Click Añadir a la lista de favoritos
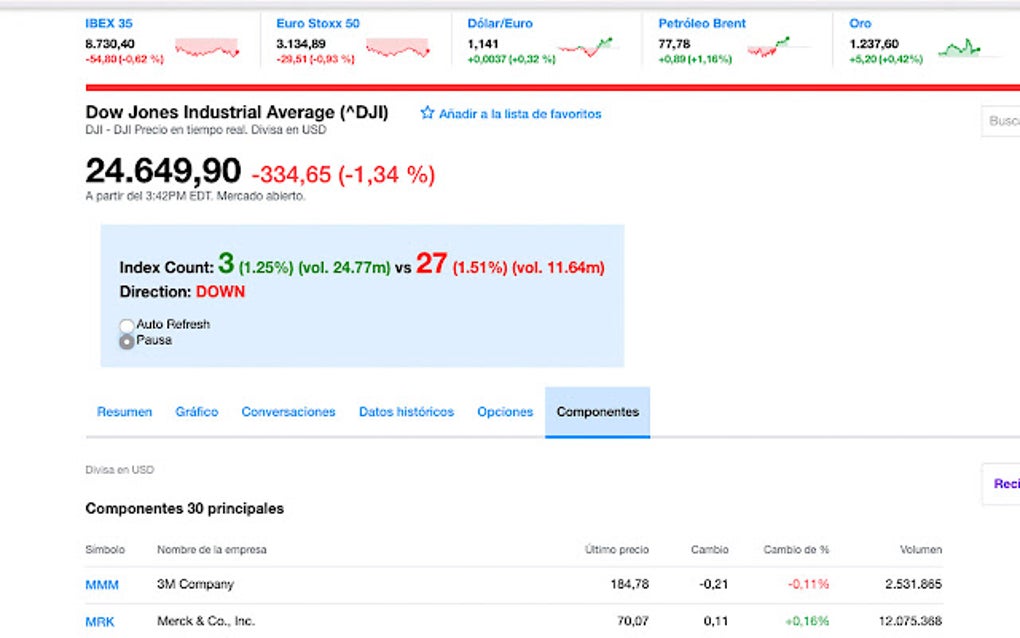The height and width of the screenshot is (638, 1020). (x=520, y=113)
